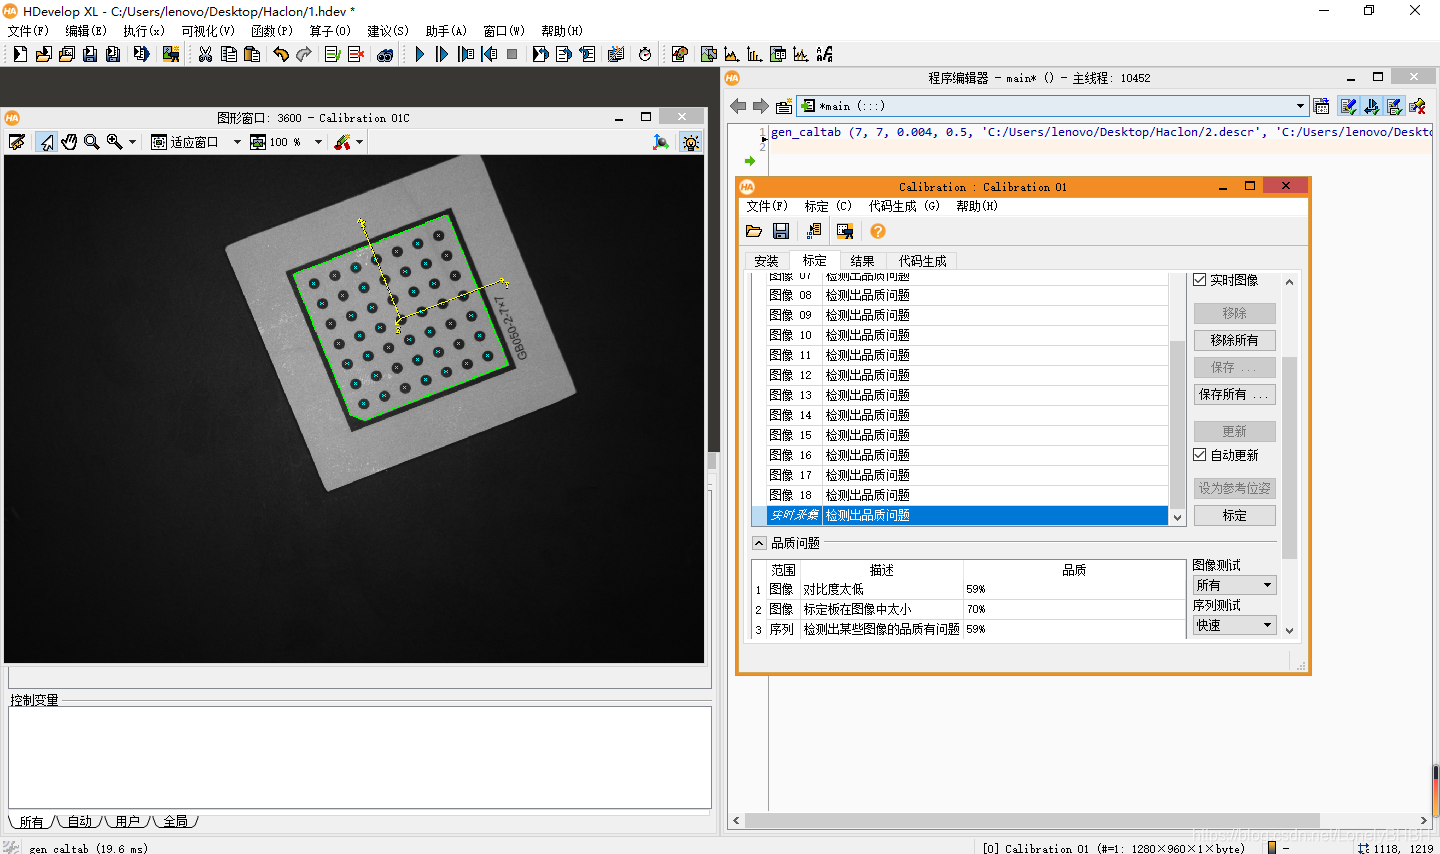Select the 全局 variables tab
The image size is (1440, 854).
click(x=175, y=821)
